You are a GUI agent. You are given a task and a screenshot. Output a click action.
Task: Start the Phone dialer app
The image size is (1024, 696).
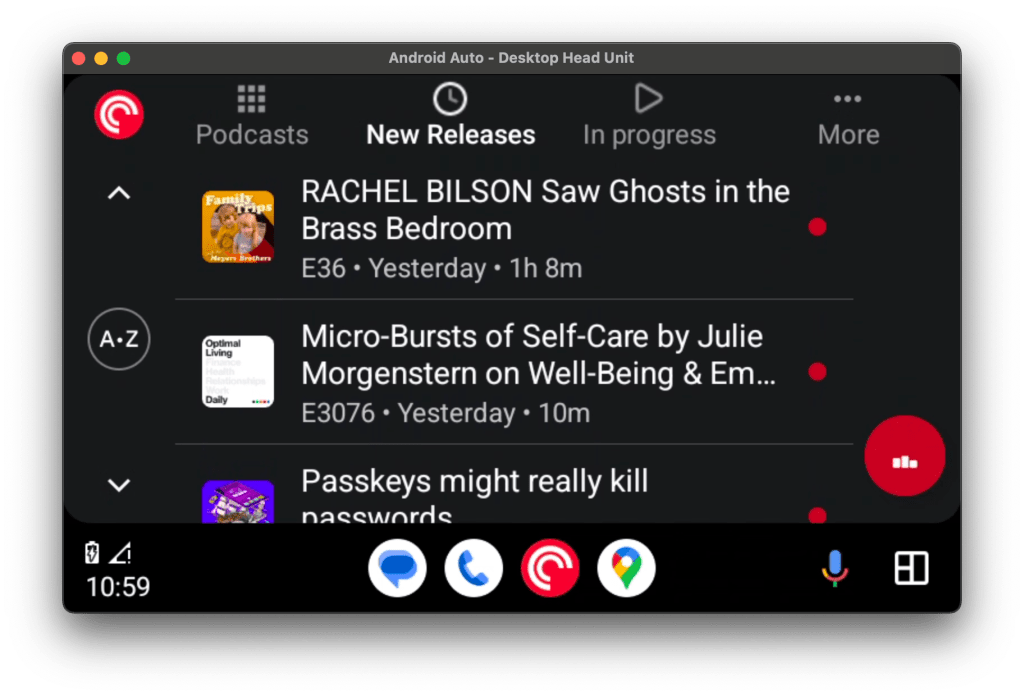[473, 567]
